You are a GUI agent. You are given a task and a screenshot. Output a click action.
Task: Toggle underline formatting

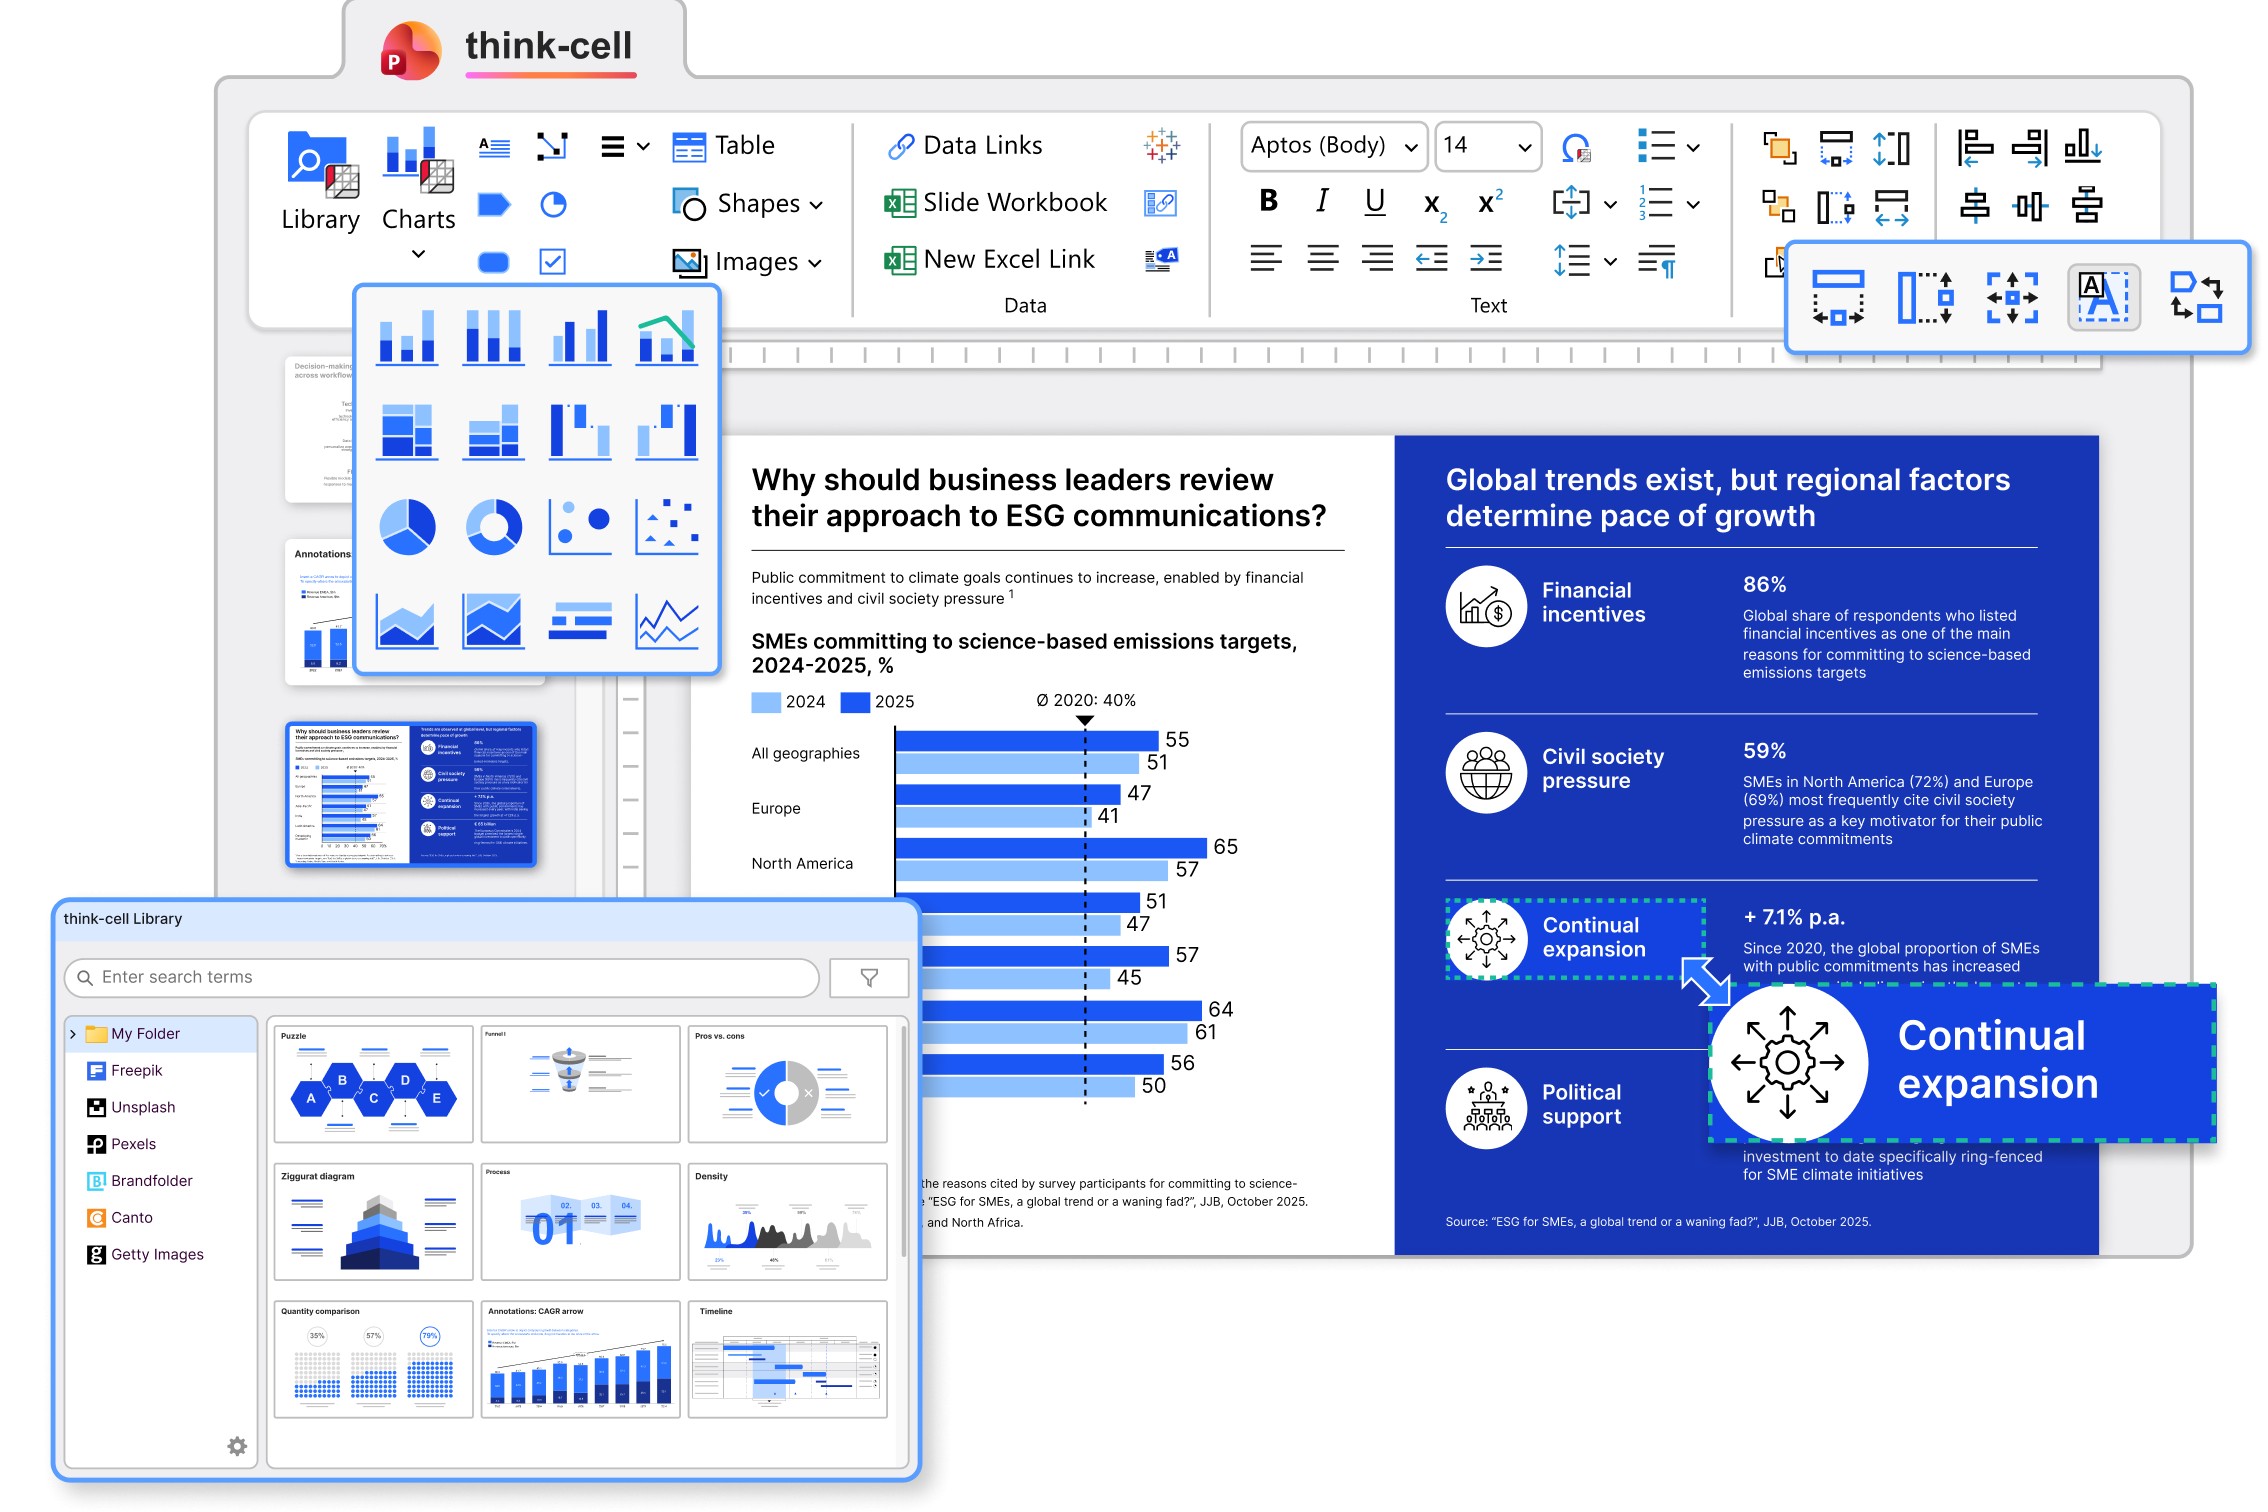[1375, 202]
